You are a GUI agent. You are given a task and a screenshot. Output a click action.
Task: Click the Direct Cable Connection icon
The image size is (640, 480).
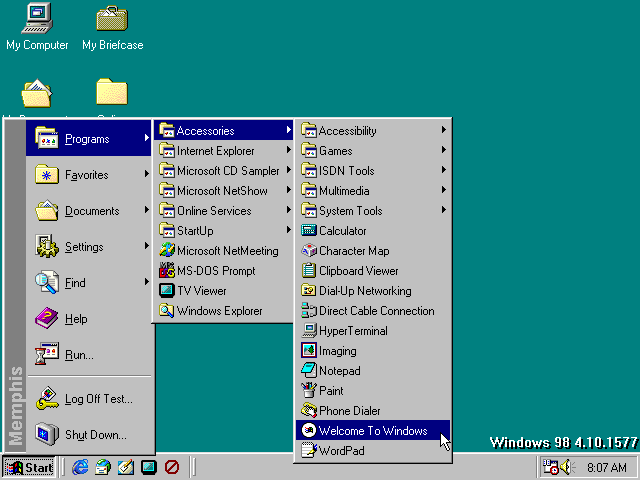click(309, 311)
